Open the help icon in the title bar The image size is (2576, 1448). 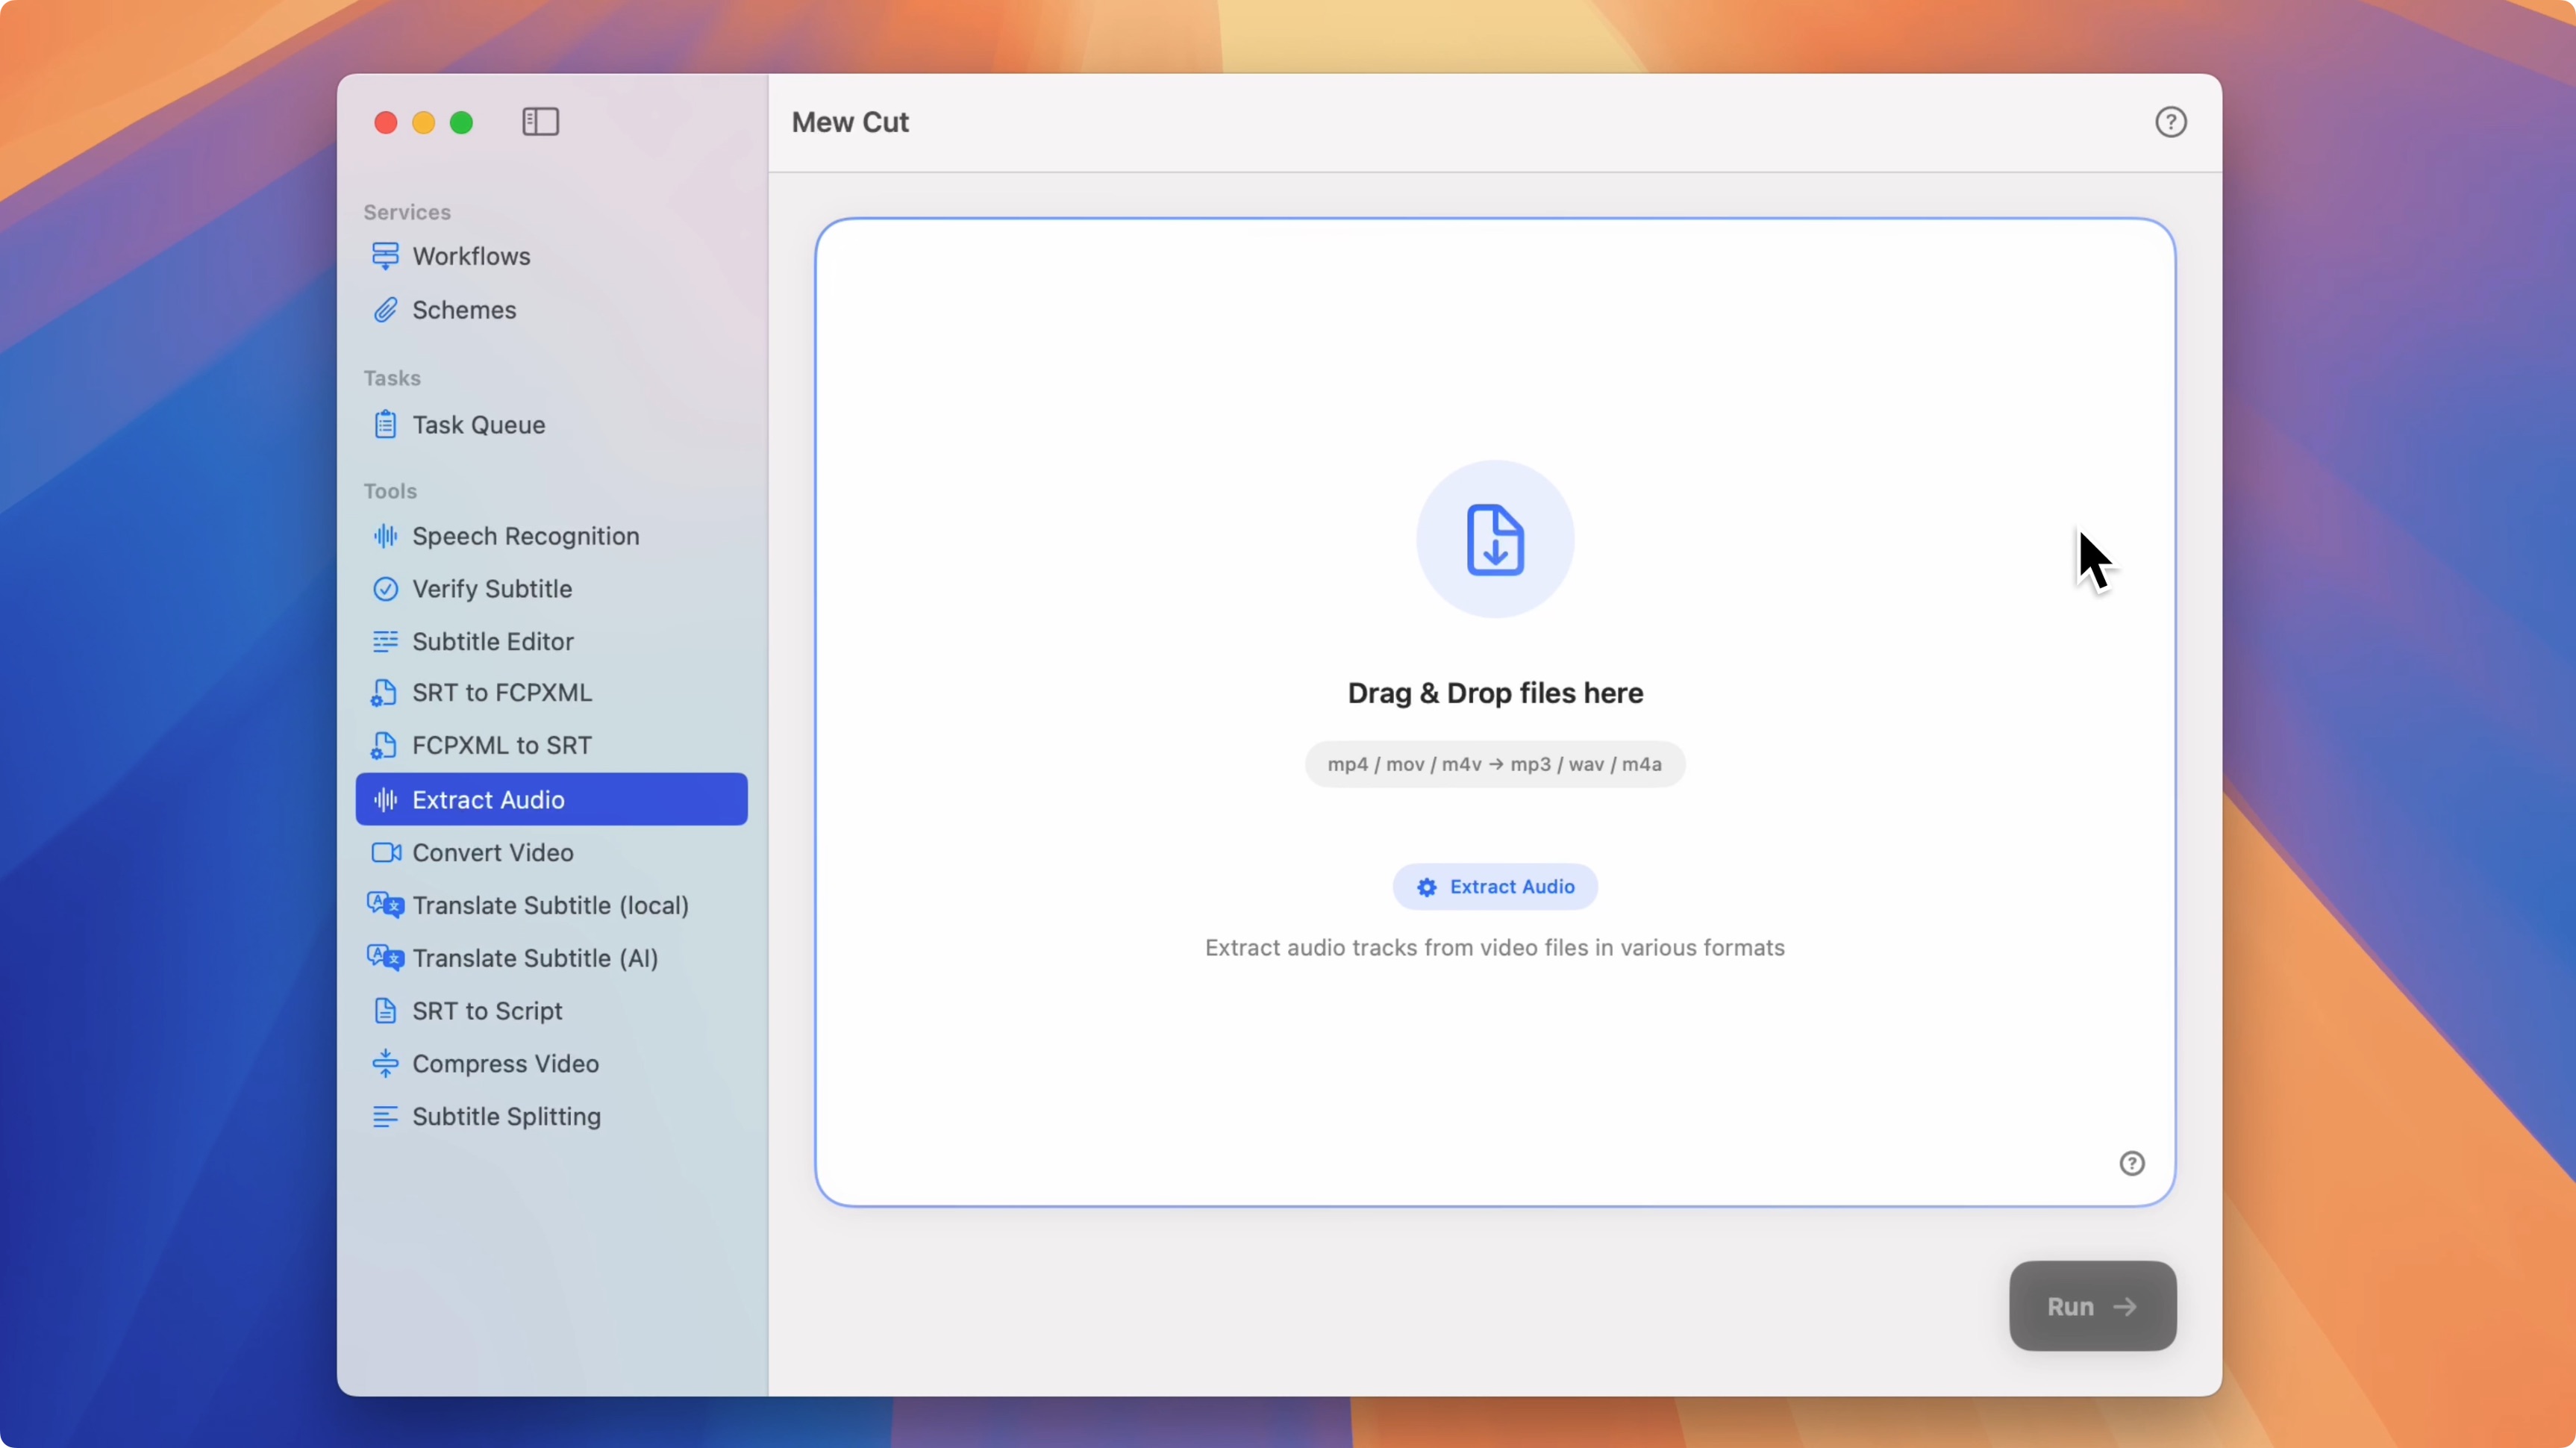pos(2171,122)
